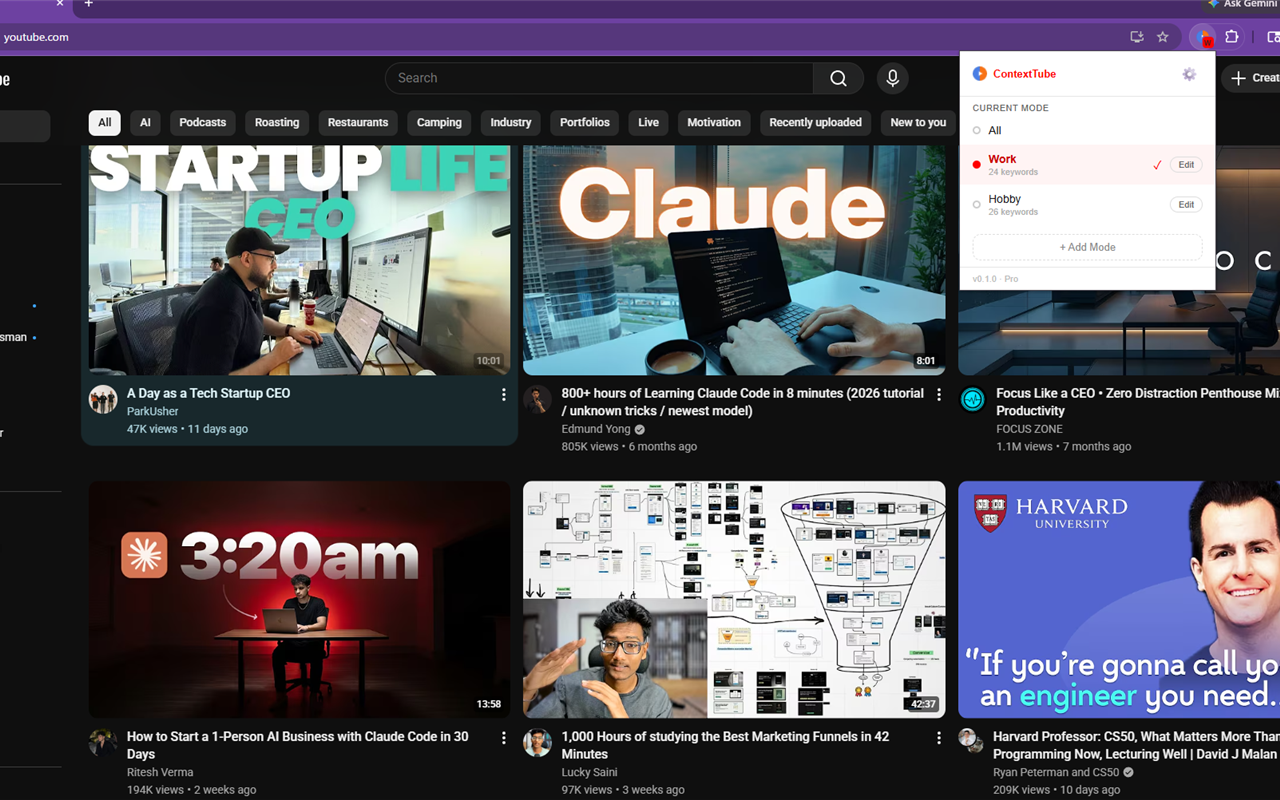
Task: Close the current browser tab
Action: click(60, 4)
